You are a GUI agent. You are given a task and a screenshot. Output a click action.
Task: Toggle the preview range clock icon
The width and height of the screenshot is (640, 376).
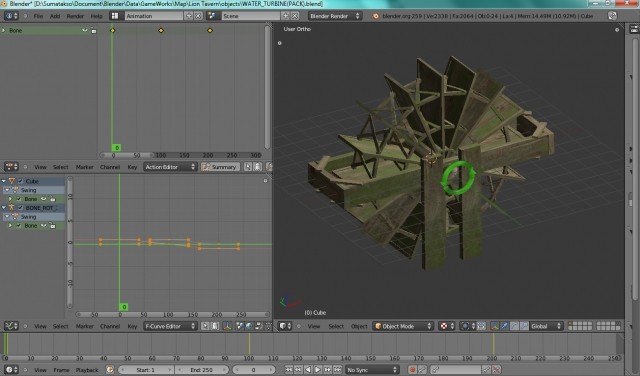click(109, 369)
